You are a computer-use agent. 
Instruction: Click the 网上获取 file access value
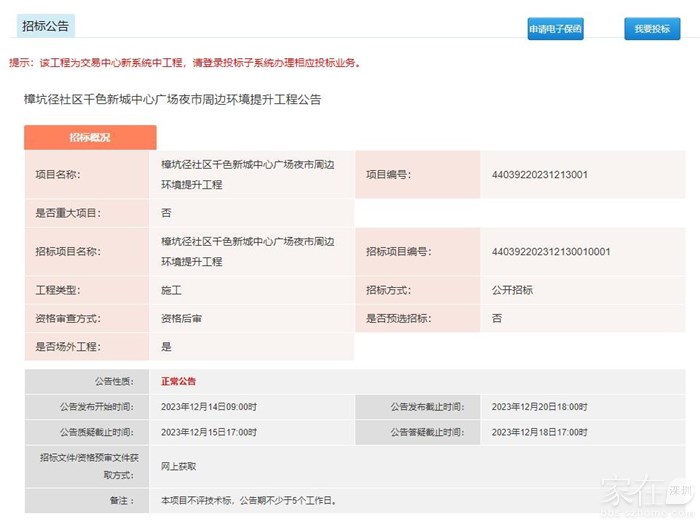coord(181,466)
